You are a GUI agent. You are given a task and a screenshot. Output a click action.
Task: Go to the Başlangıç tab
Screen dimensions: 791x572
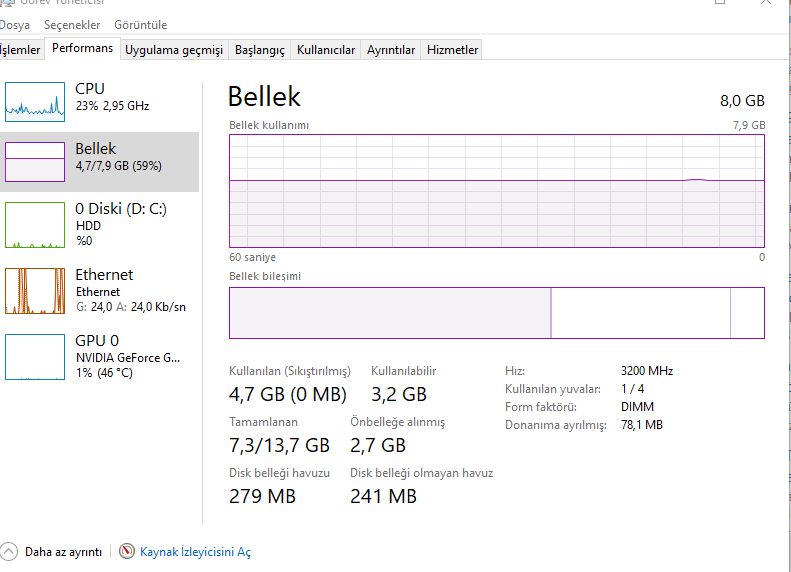(259, 50)
